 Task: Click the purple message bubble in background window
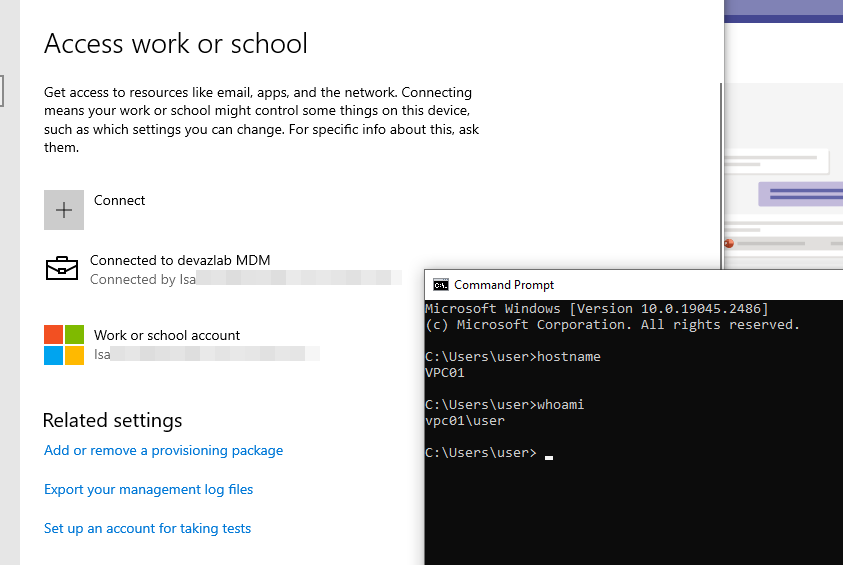[x=801, y=194]
